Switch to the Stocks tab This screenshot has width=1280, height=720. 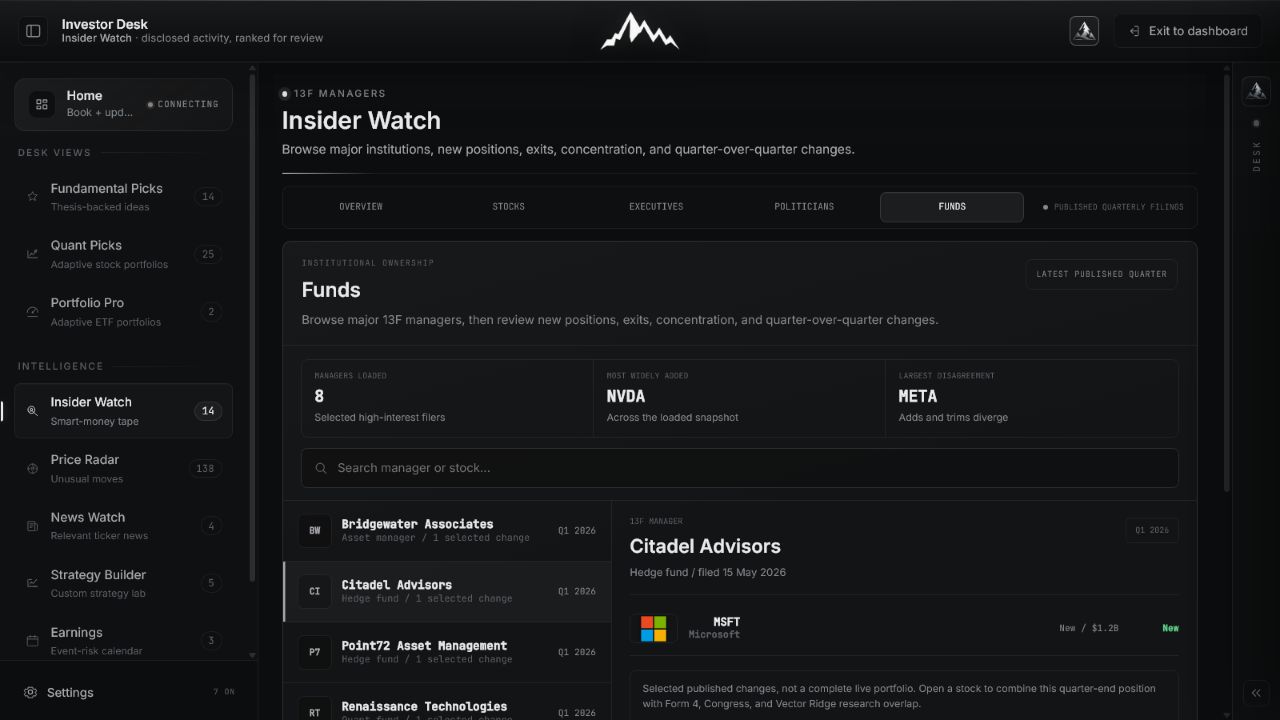click(508, 207)
